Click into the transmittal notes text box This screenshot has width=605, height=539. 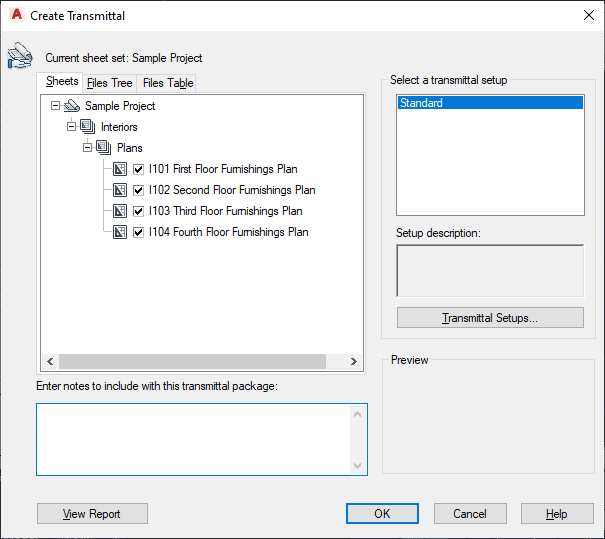coord(193,439)
